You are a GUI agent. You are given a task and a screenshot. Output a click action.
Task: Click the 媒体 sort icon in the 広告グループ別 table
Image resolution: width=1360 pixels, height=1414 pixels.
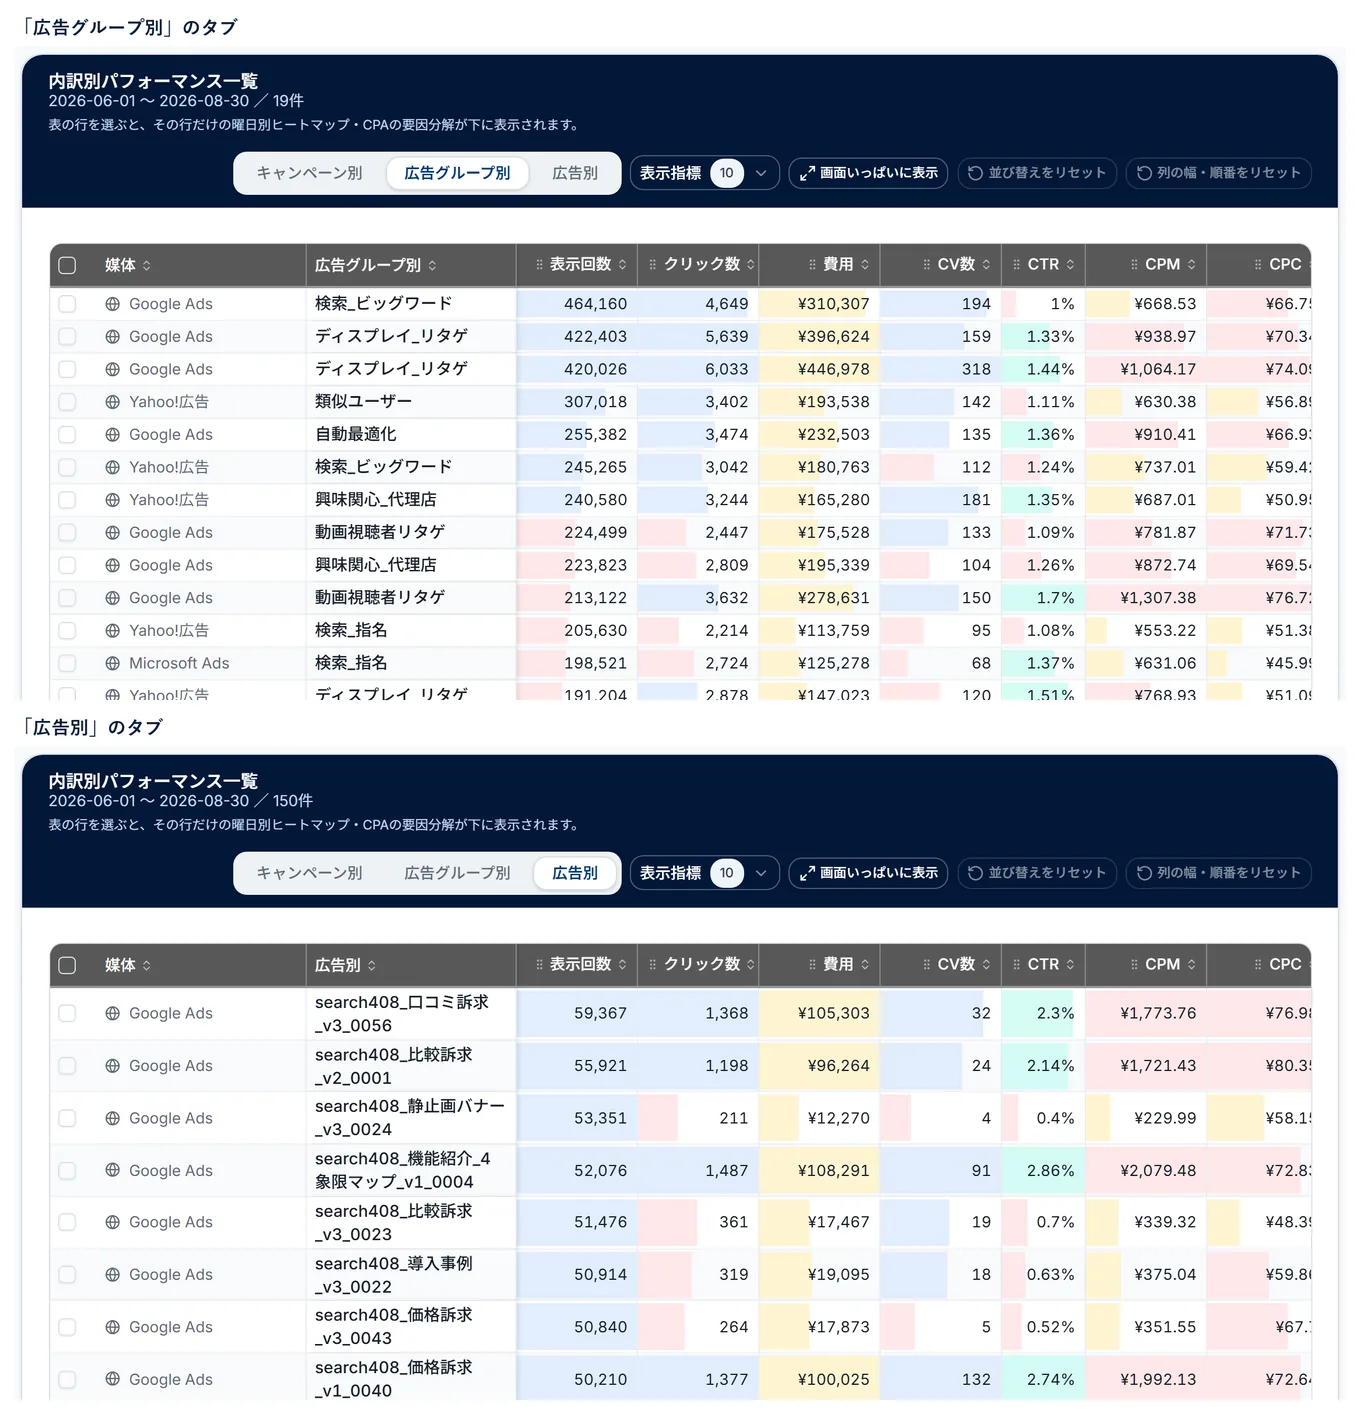pyautogui.click(x=147, y=265)
